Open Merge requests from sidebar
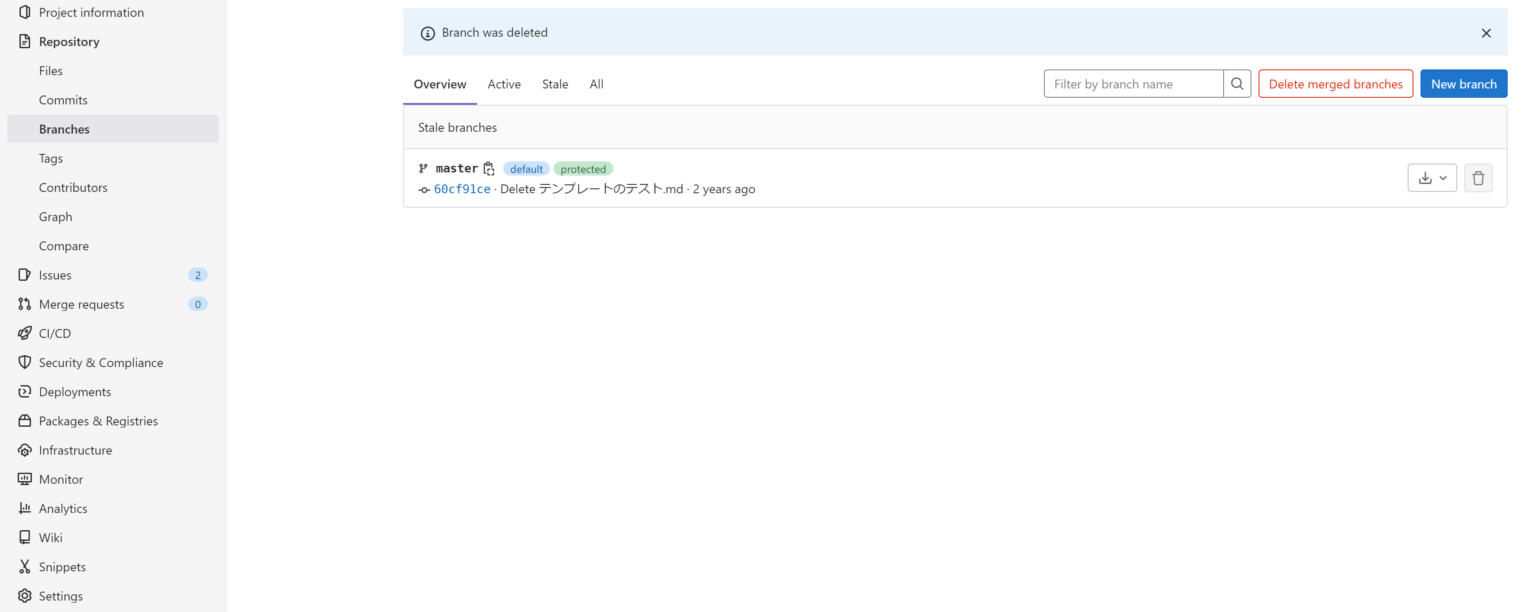This screenshot has height=612, width=1536. (x=81, y=304)
